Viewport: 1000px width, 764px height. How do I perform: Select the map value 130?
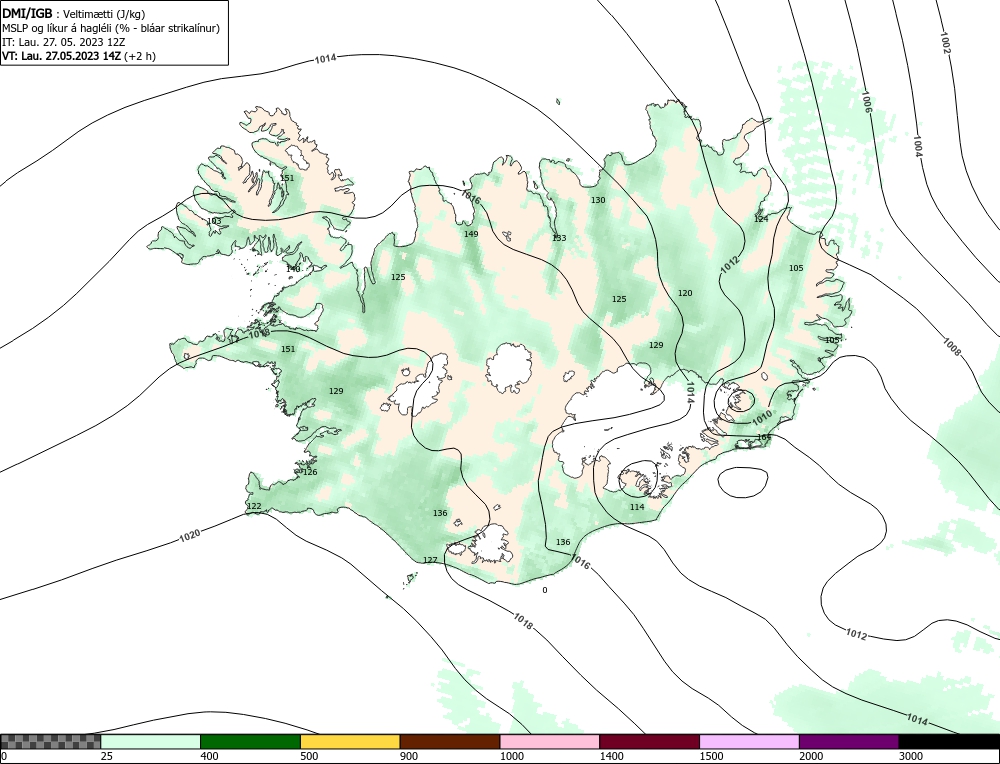click(x=598, y=200)
